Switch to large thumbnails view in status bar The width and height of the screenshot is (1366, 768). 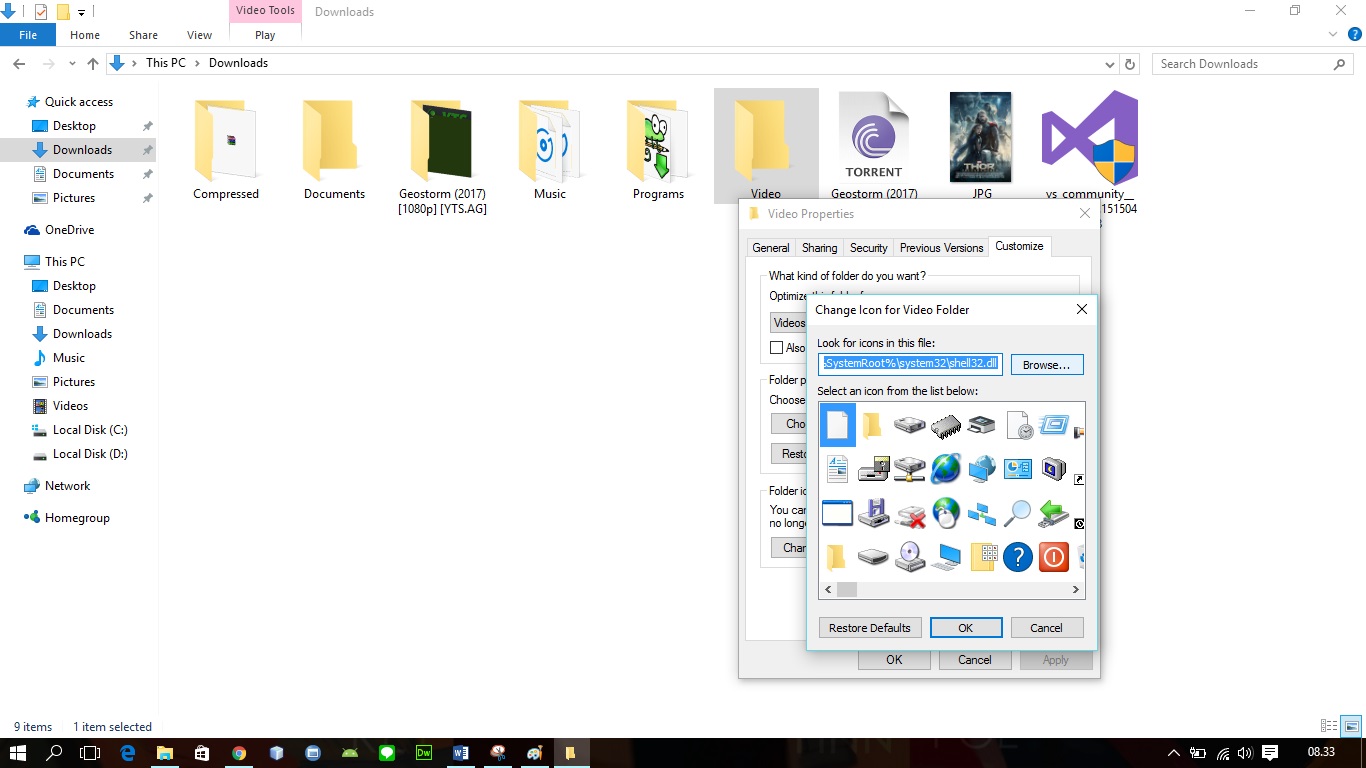[1351, 727]
